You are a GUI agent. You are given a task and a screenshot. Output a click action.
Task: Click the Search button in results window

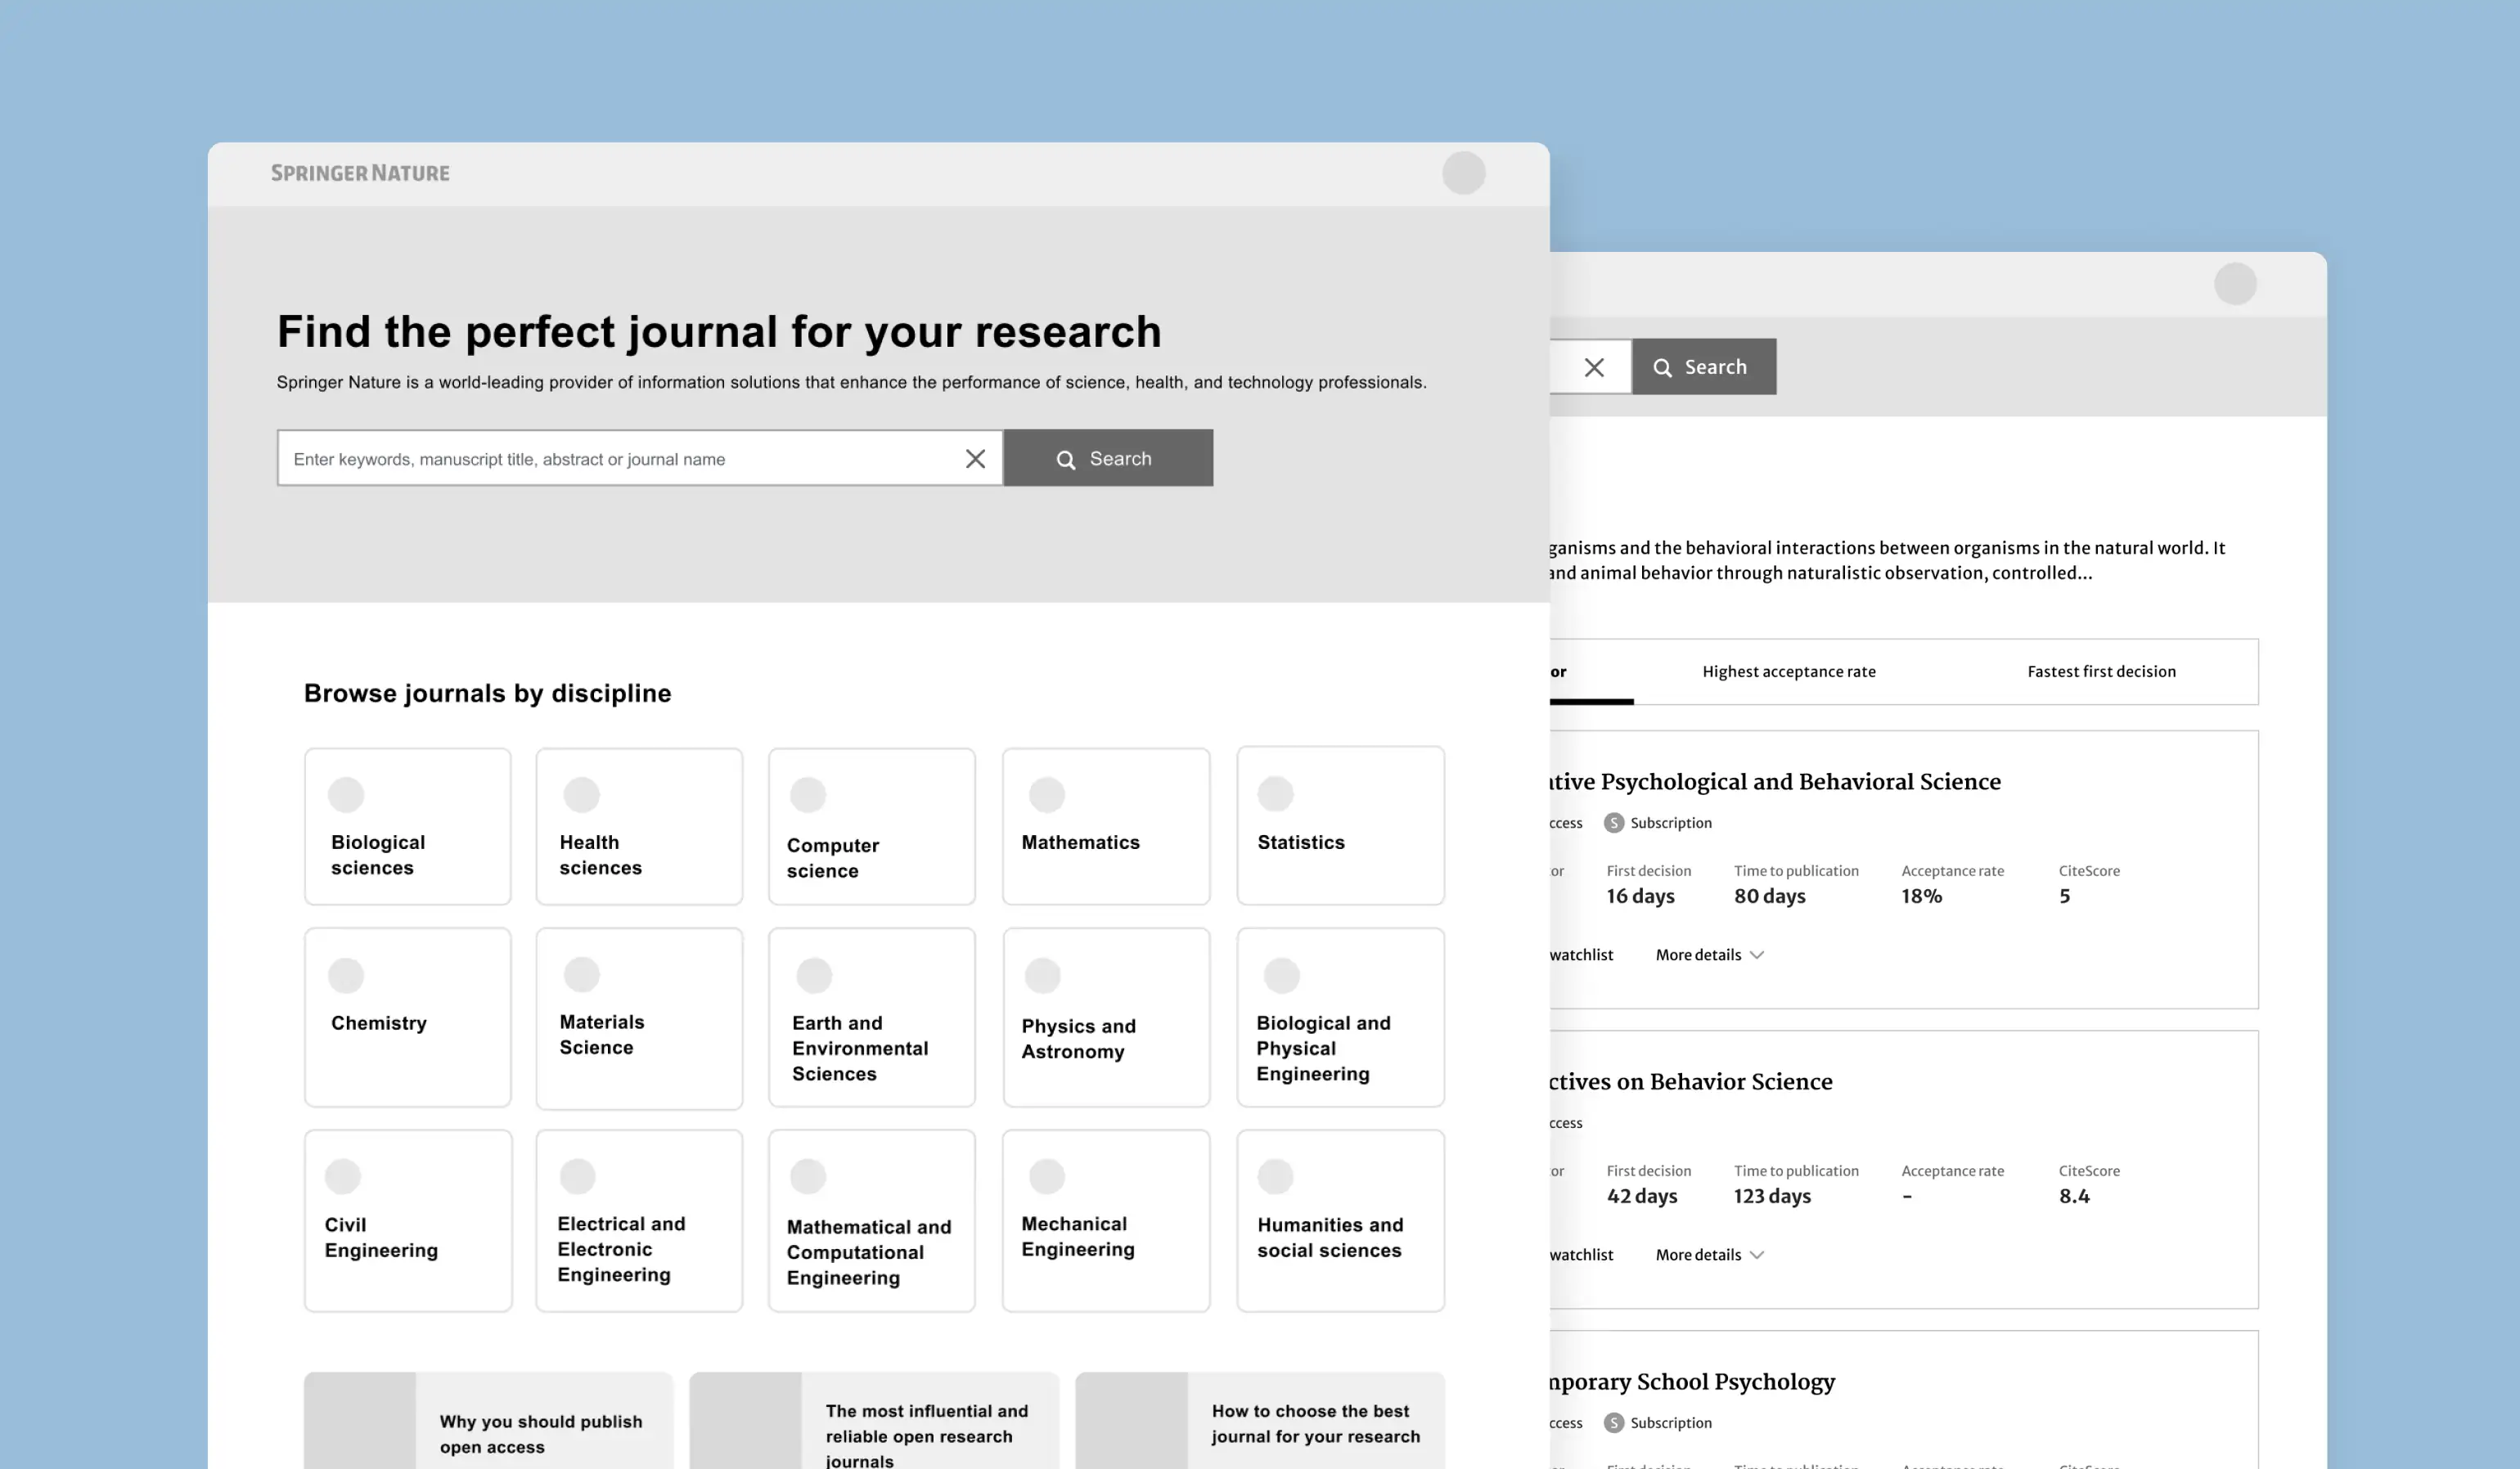pyautogui.click(x=1704, y=367)
